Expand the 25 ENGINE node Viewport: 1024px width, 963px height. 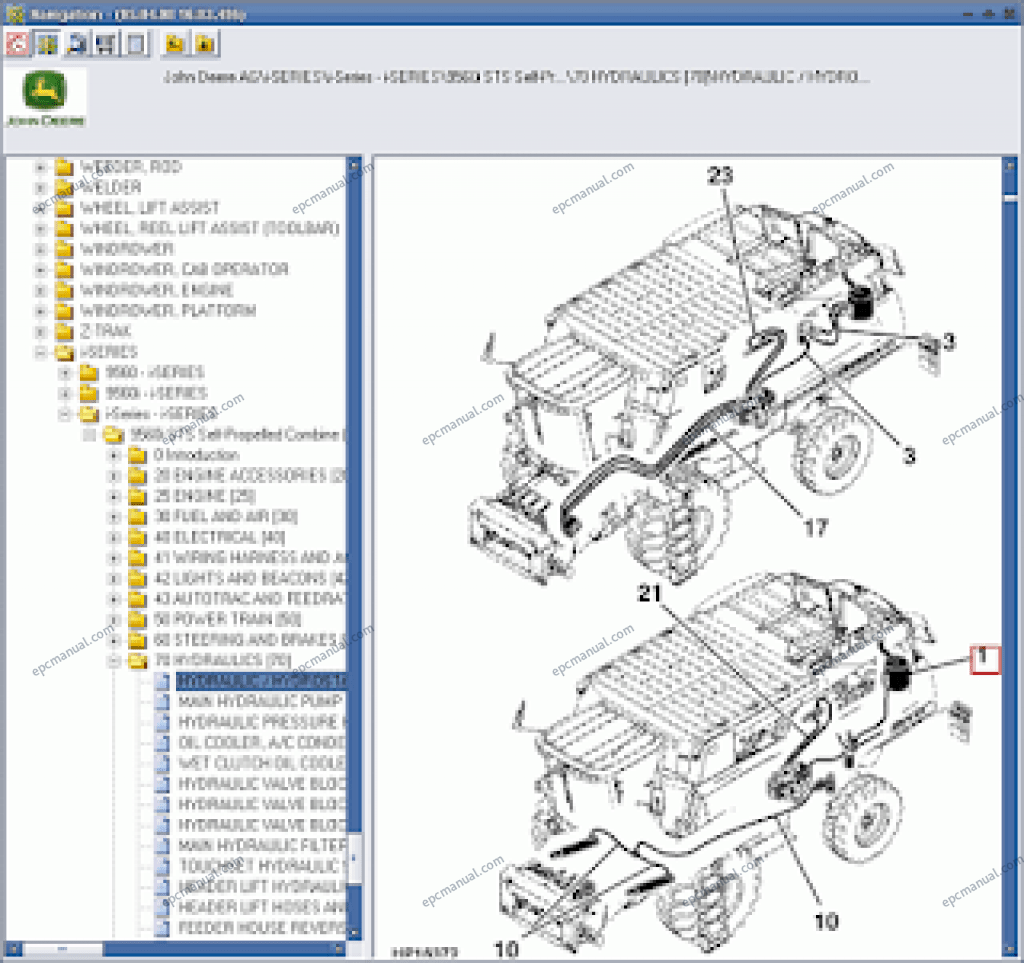click(114, 496)
